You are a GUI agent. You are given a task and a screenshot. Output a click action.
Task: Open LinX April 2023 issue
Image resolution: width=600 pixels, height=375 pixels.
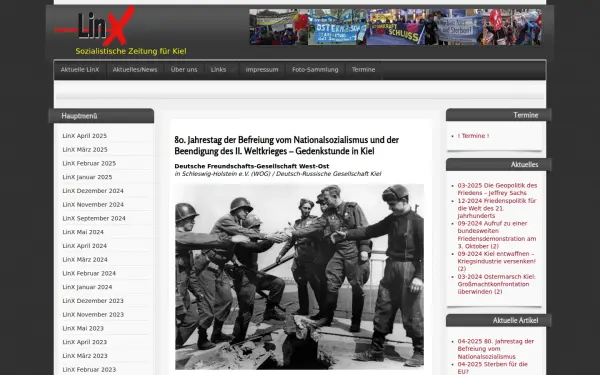[x=85, y=342]
